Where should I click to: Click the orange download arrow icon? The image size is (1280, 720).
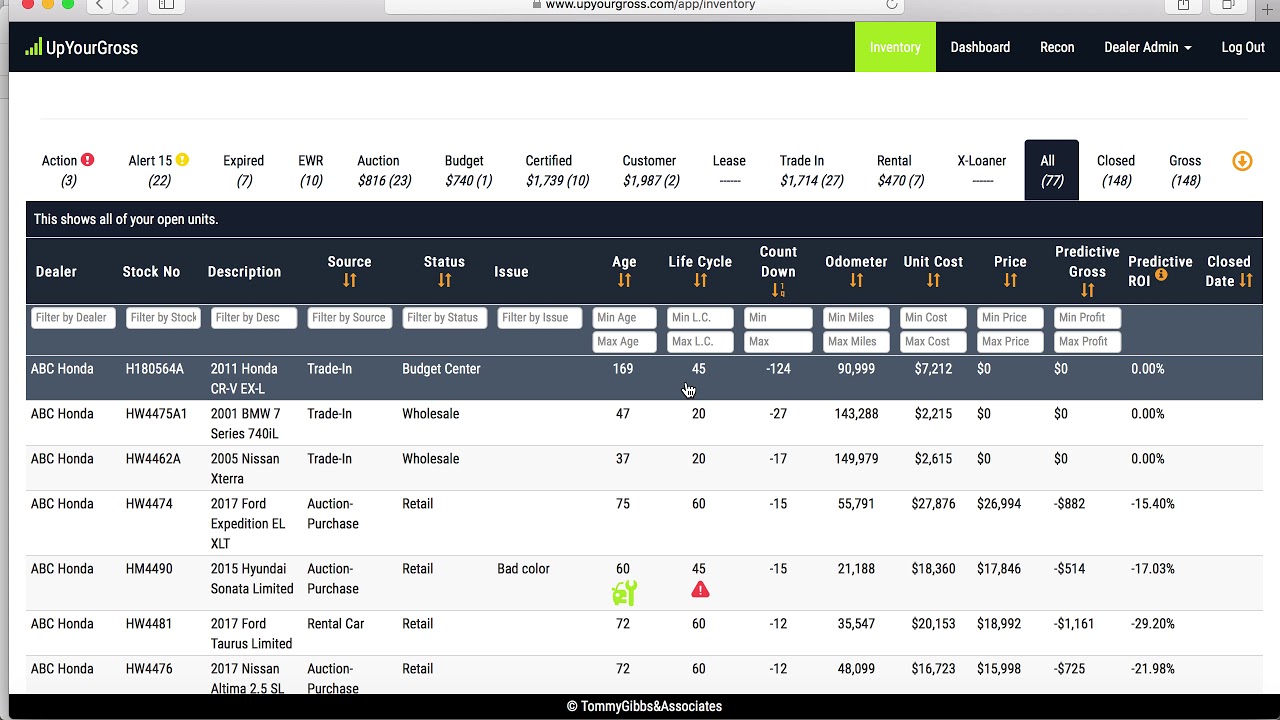click(x=1242, y=161)
